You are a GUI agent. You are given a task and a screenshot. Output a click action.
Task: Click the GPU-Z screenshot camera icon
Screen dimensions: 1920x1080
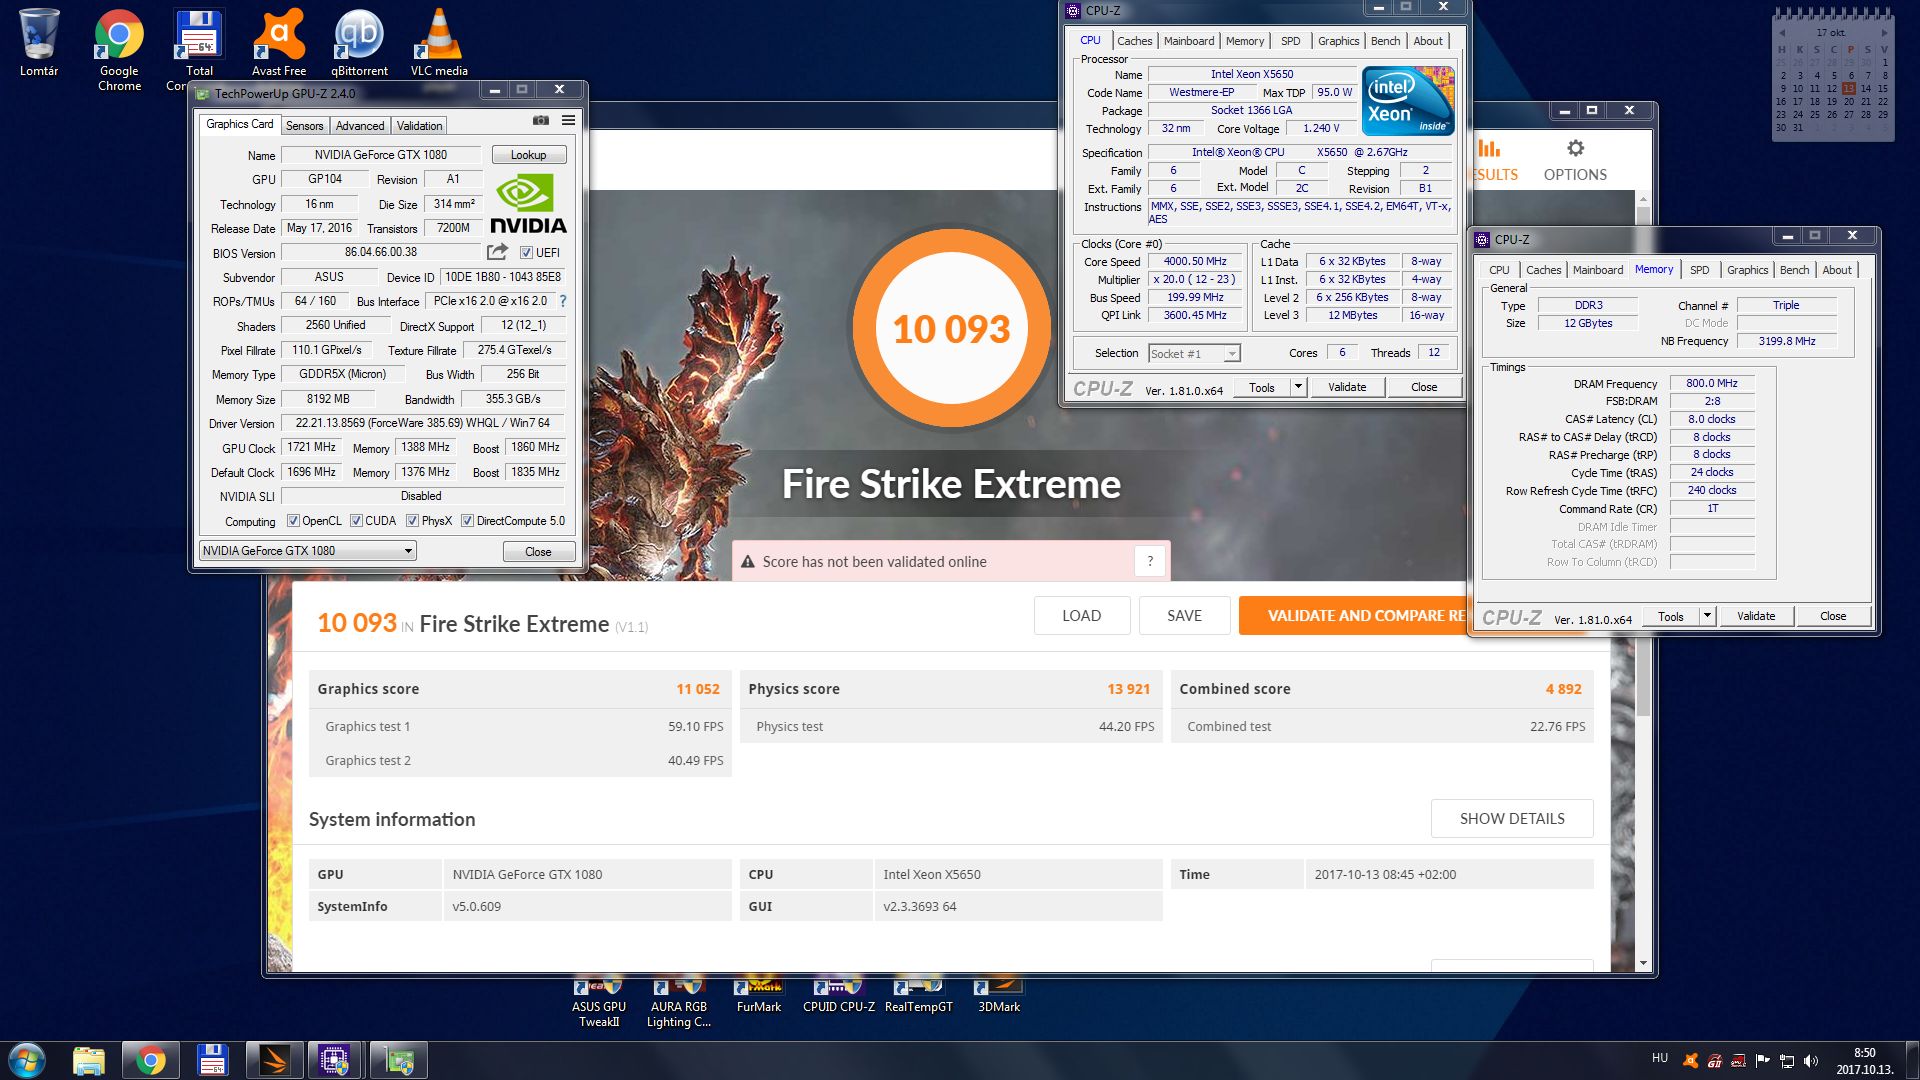click(541, 120)
